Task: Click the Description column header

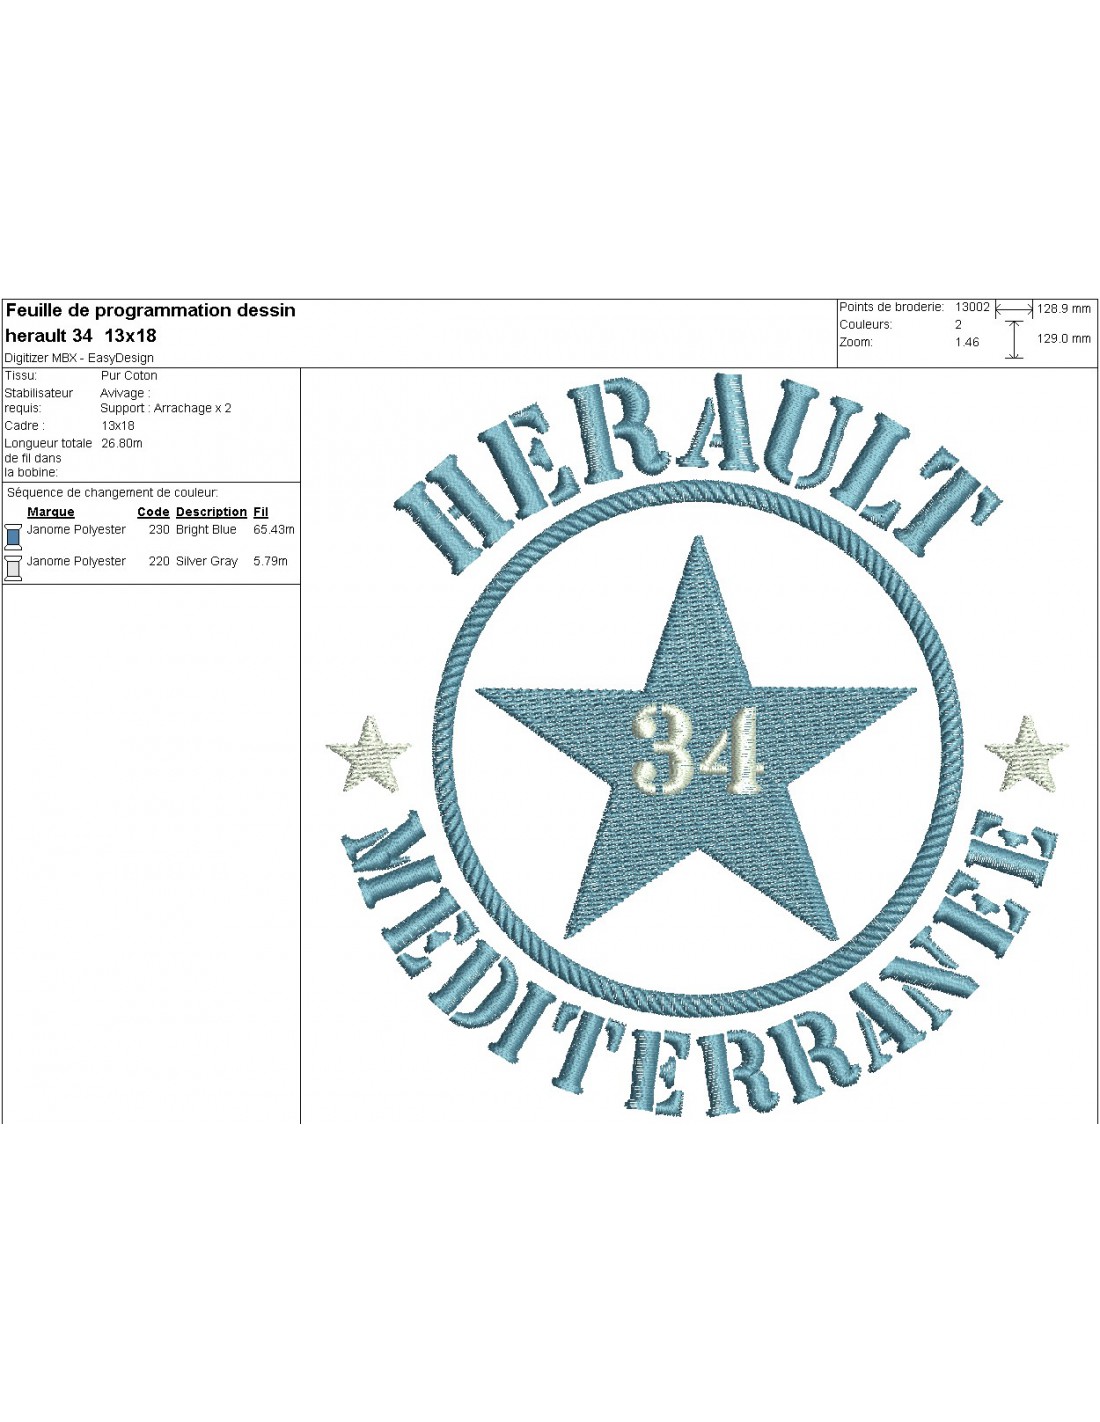Action: [x=211, y=512]
